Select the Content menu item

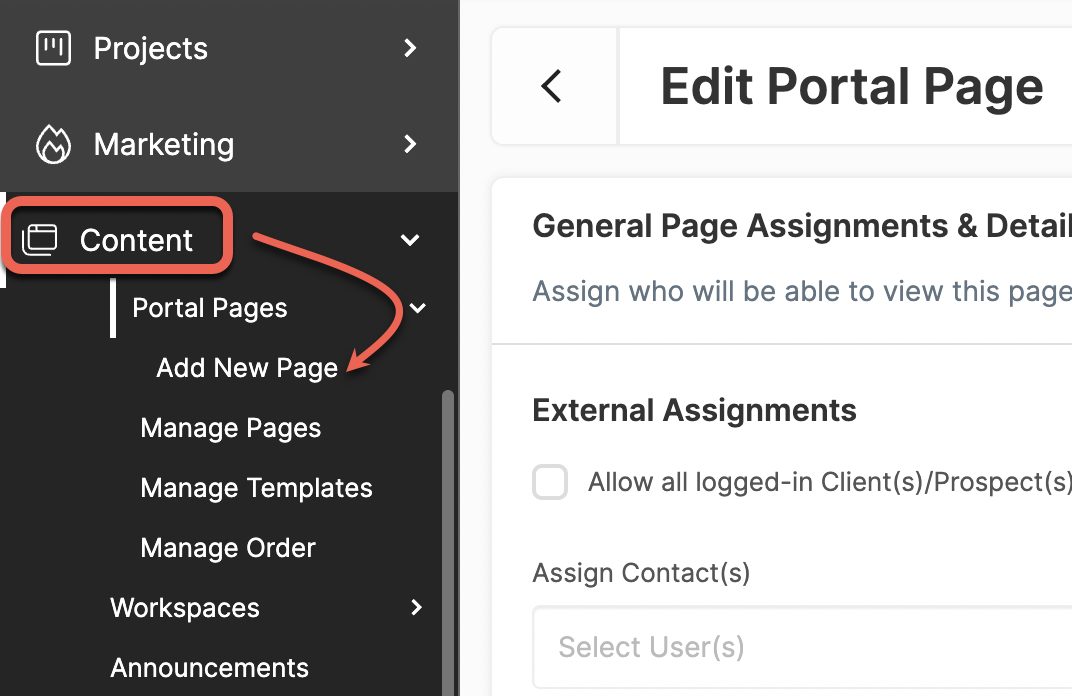[x=136, y=240]
